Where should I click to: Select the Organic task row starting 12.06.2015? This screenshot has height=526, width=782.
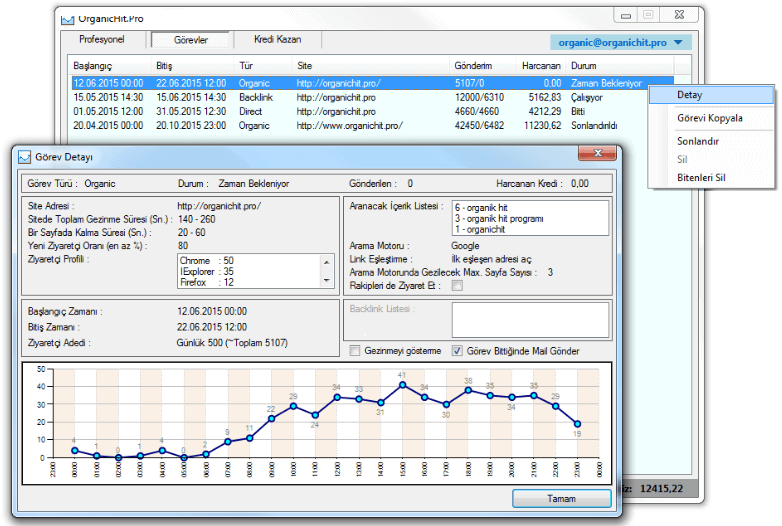point(372,83)
